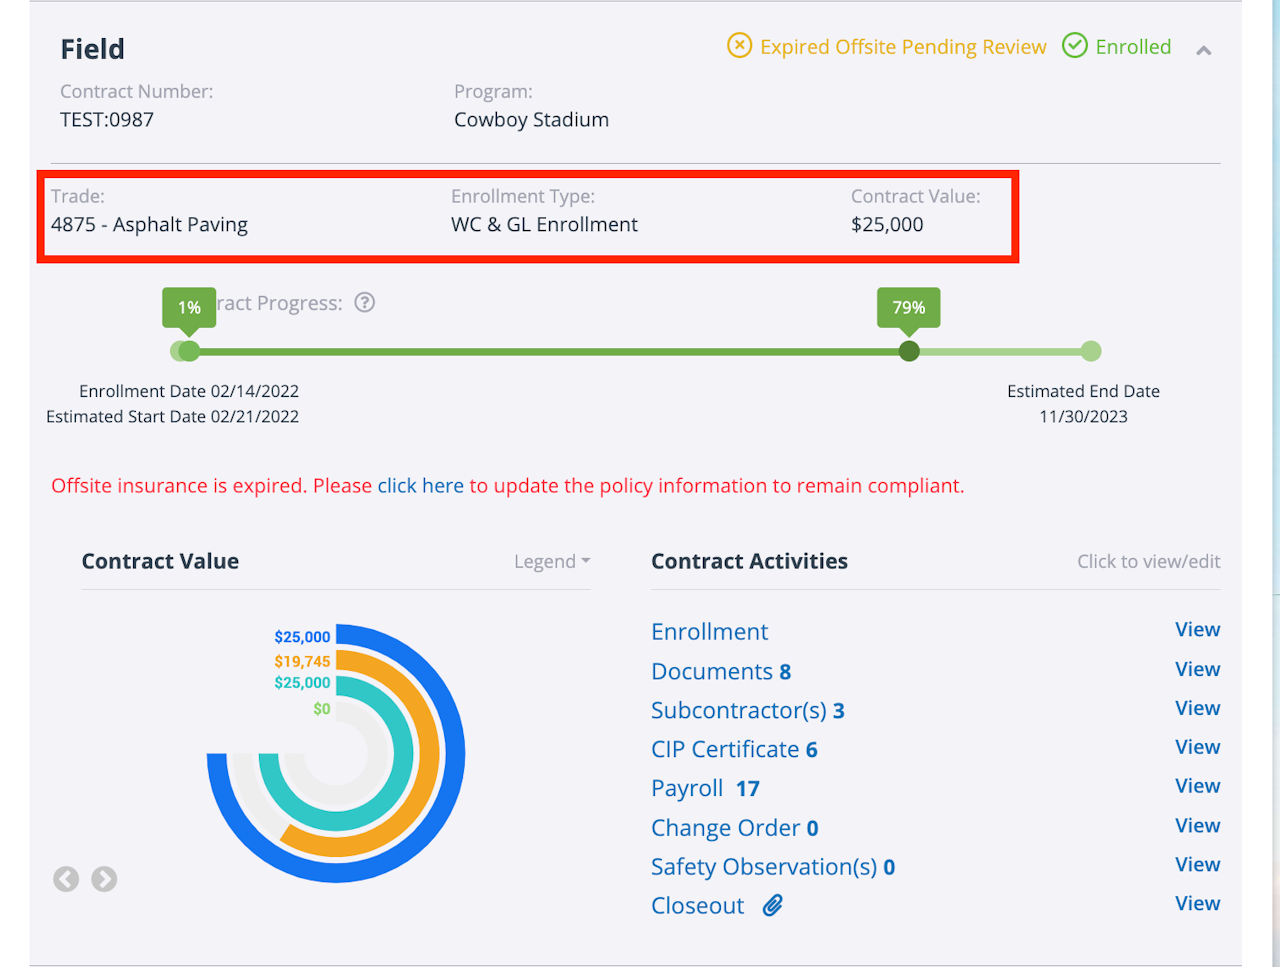Click the next chart arrow icon

click(x=104, y=879)
